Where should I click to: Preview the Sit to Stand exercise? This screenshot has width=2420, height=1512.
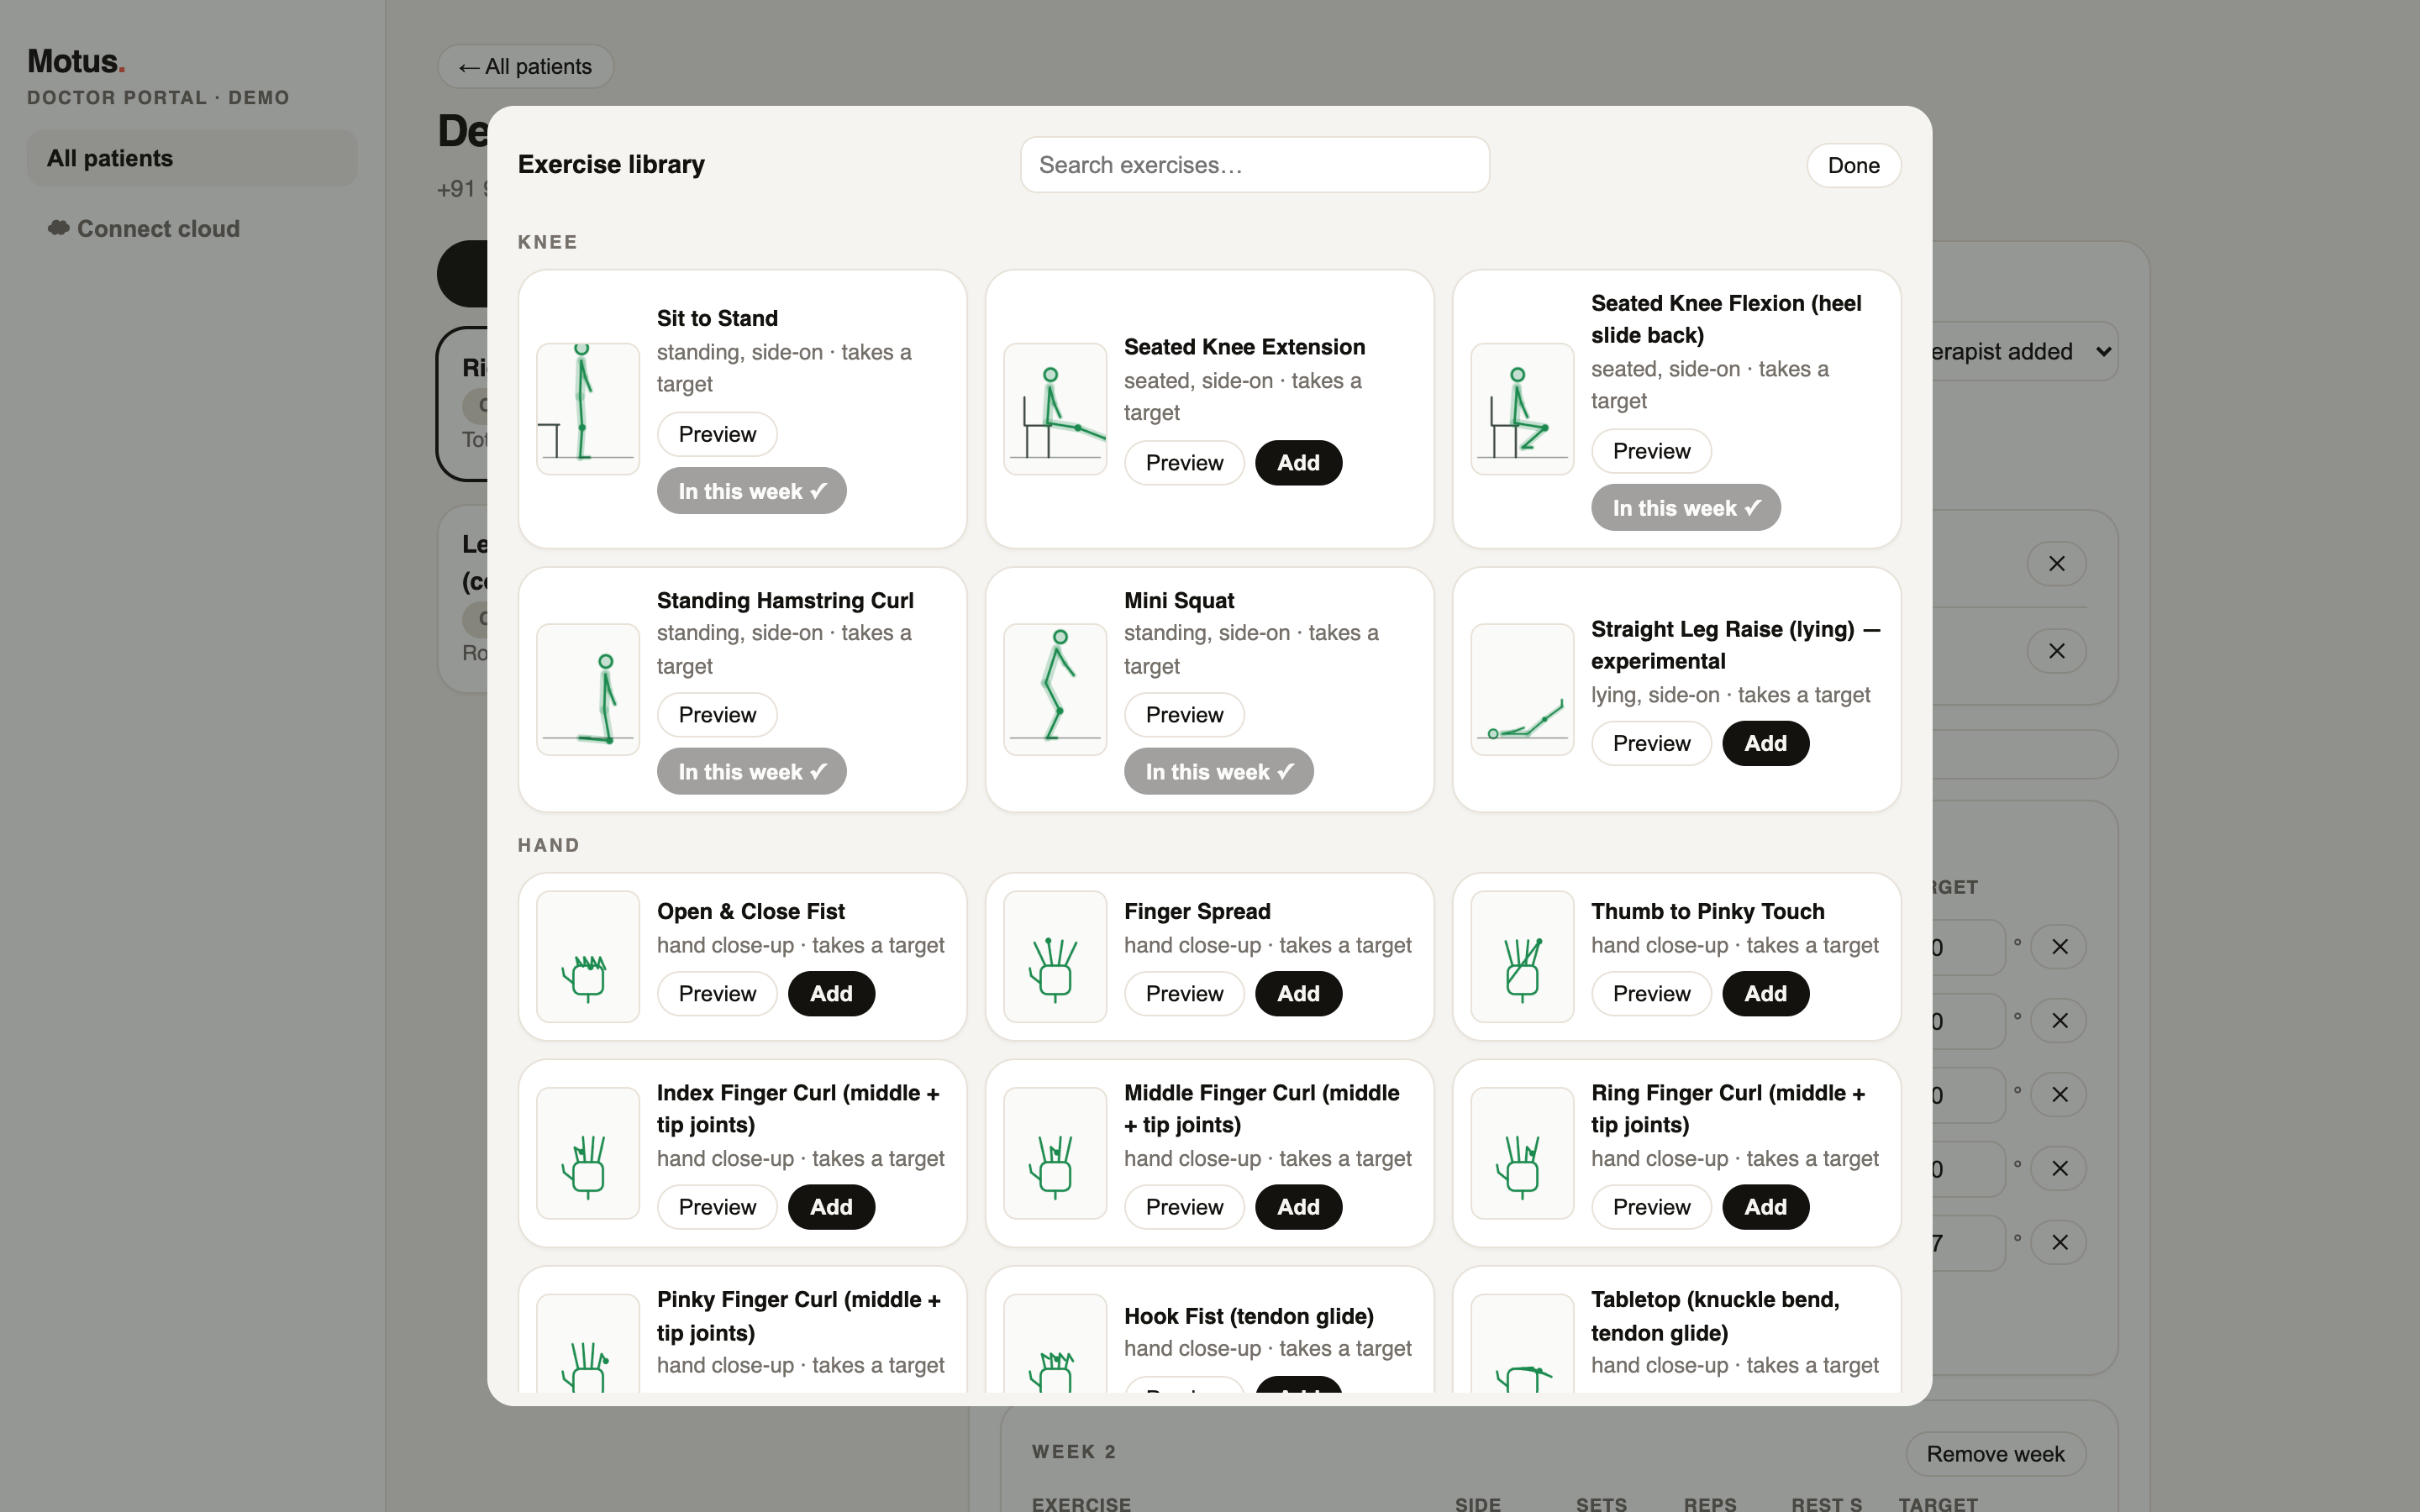click(x=717, y=434)
